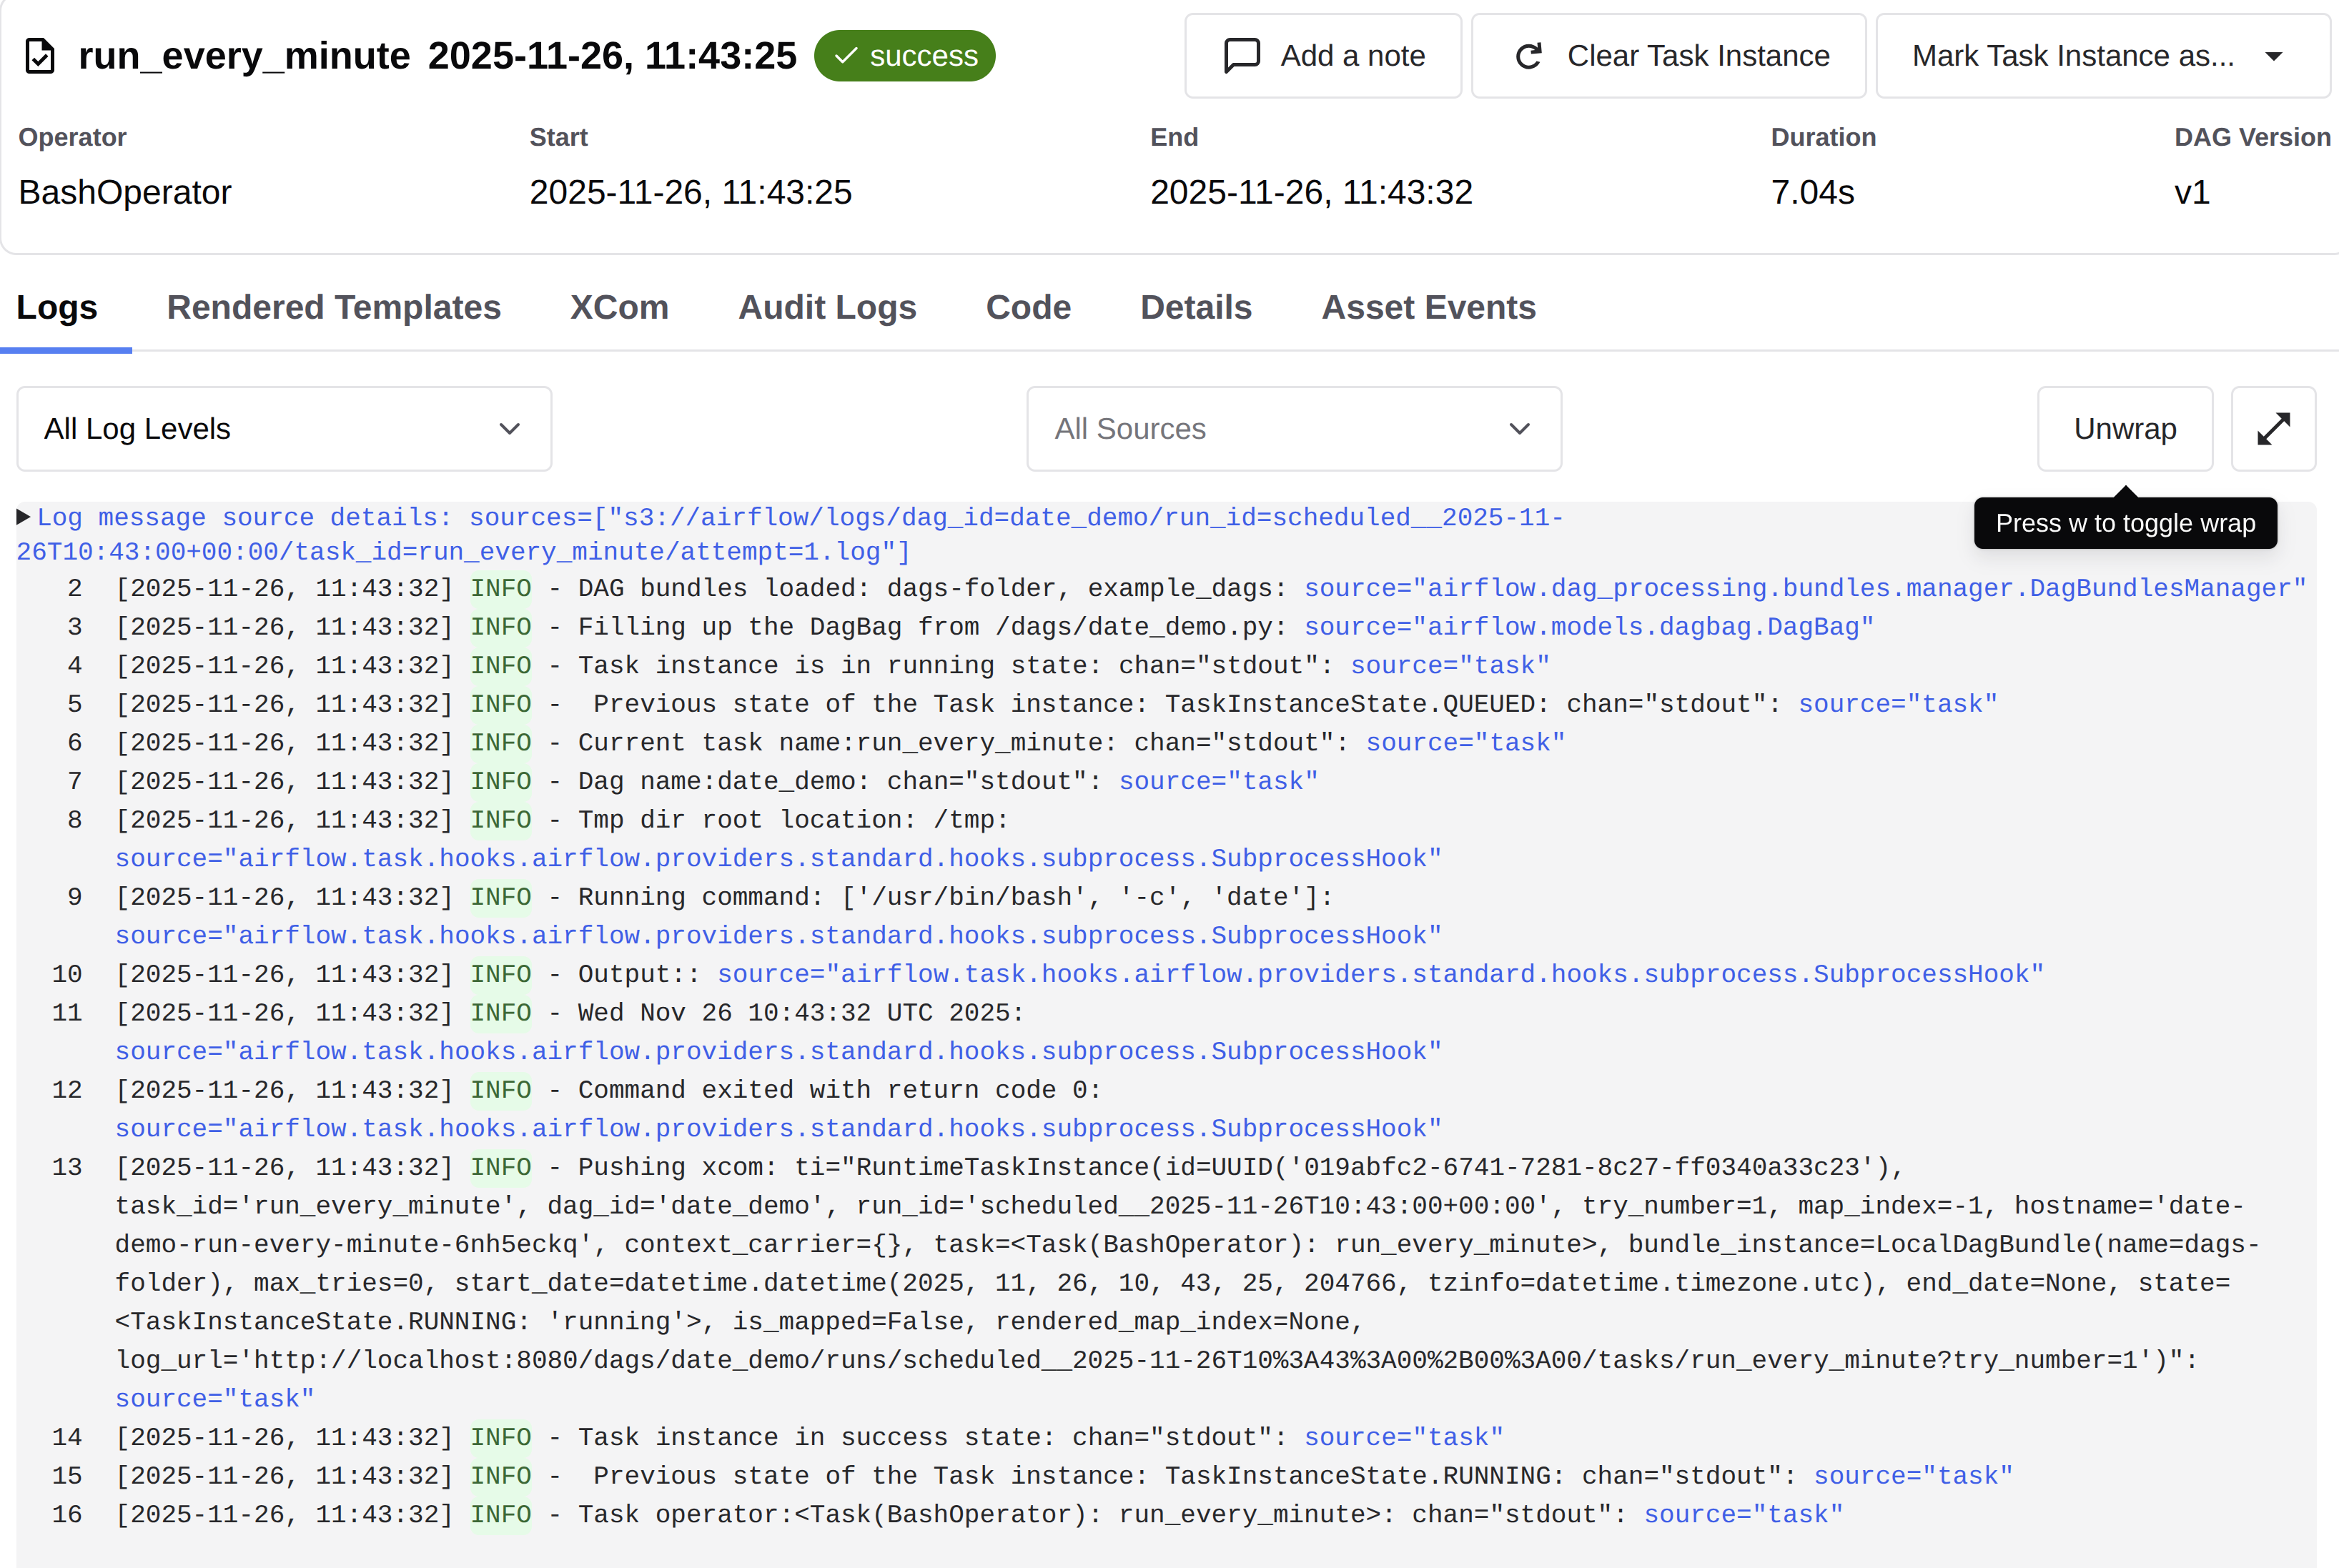Click the Clear Task Instance refresh icon

pyautogui.click(x=1528, y=56)
